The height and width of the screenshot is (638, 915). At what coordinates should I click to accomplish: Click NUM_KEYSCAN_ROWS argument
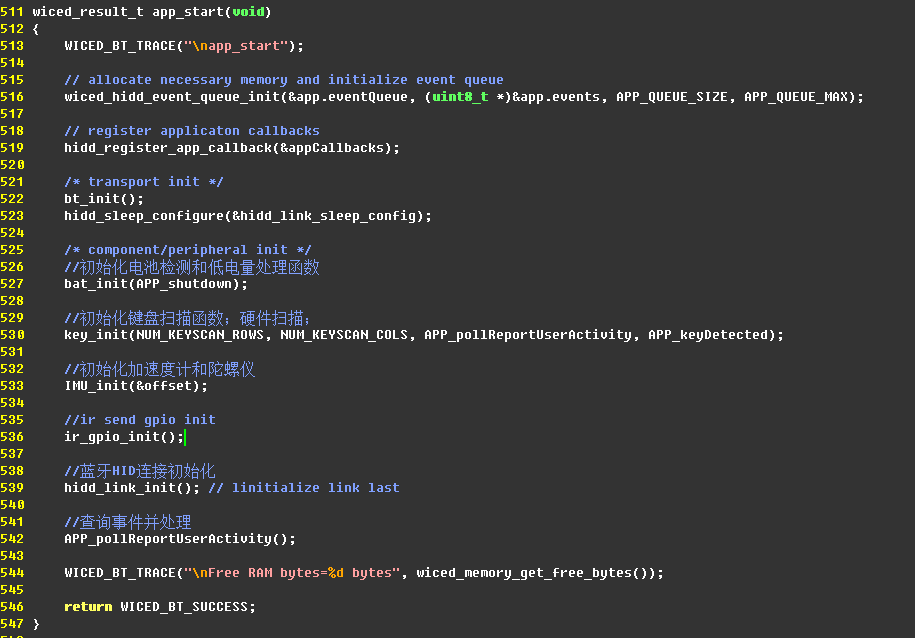pyautogui.click(x=200, y=335)
